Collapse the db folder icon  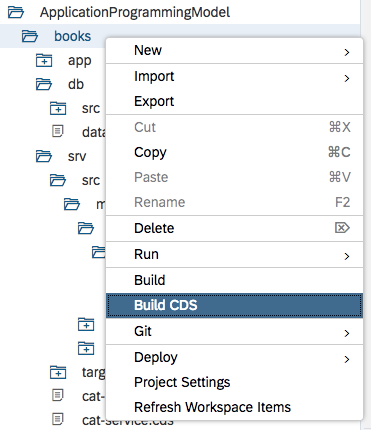pos(44,84)
